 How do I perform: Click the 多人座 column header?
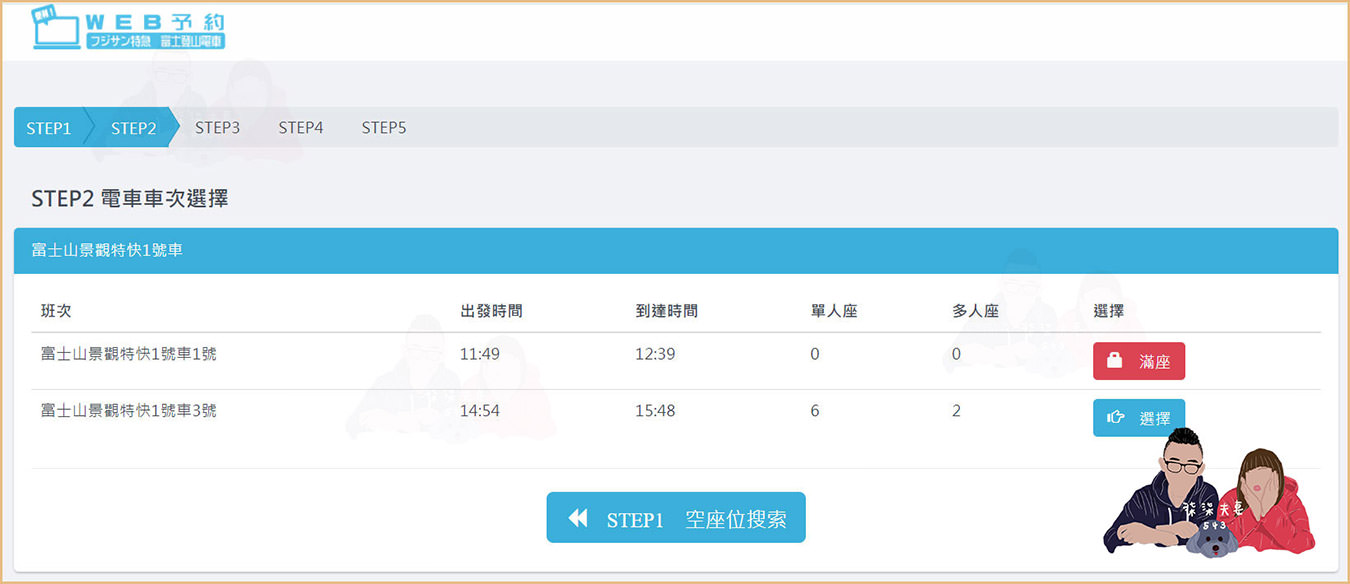click(x=975, y=311)
